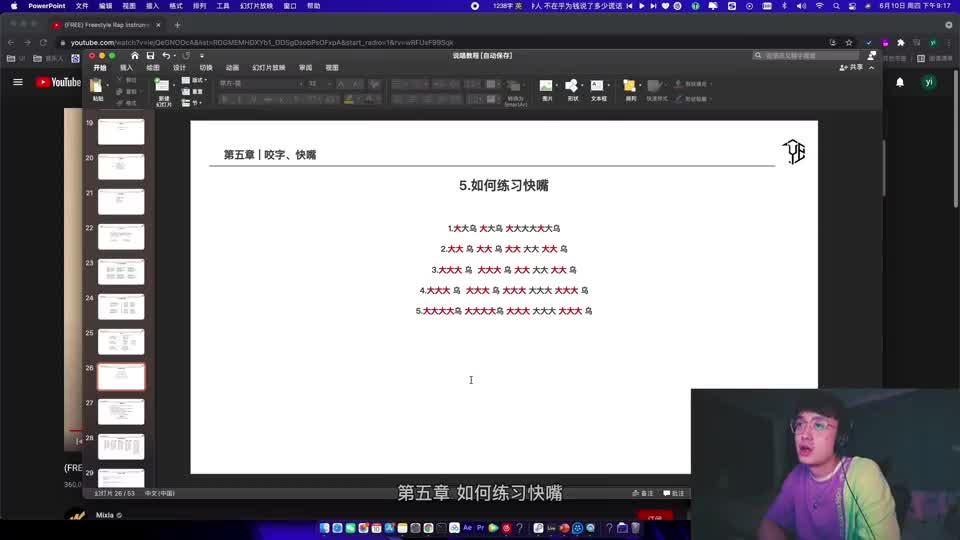The width and height of the screenshot is (960, 540).
Task: Expand the Section dropdown in ribbon
Action: pyautogui.click(x=191, y=102)
